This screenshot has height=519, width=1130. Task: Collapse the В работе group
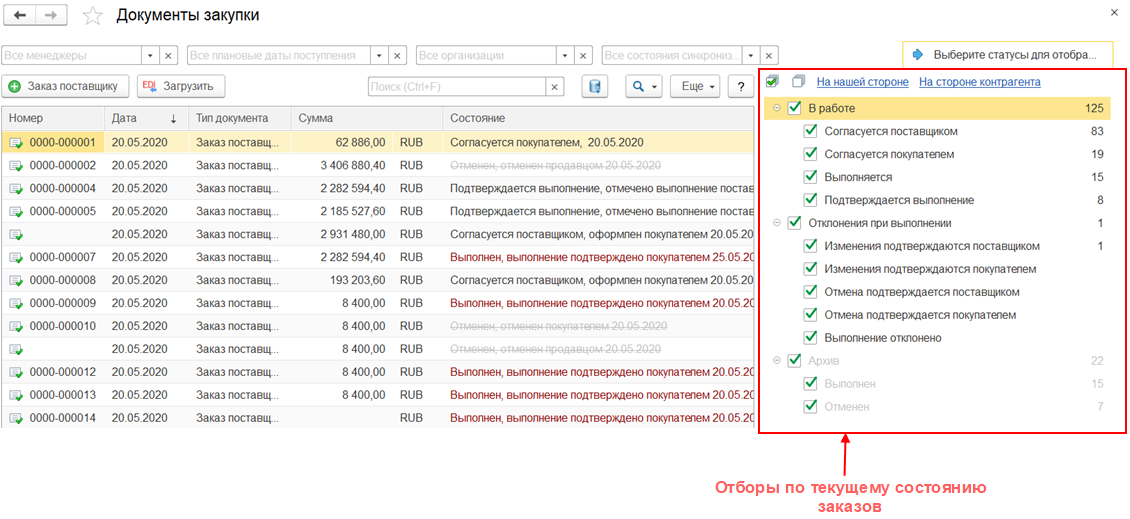point(777,108)
